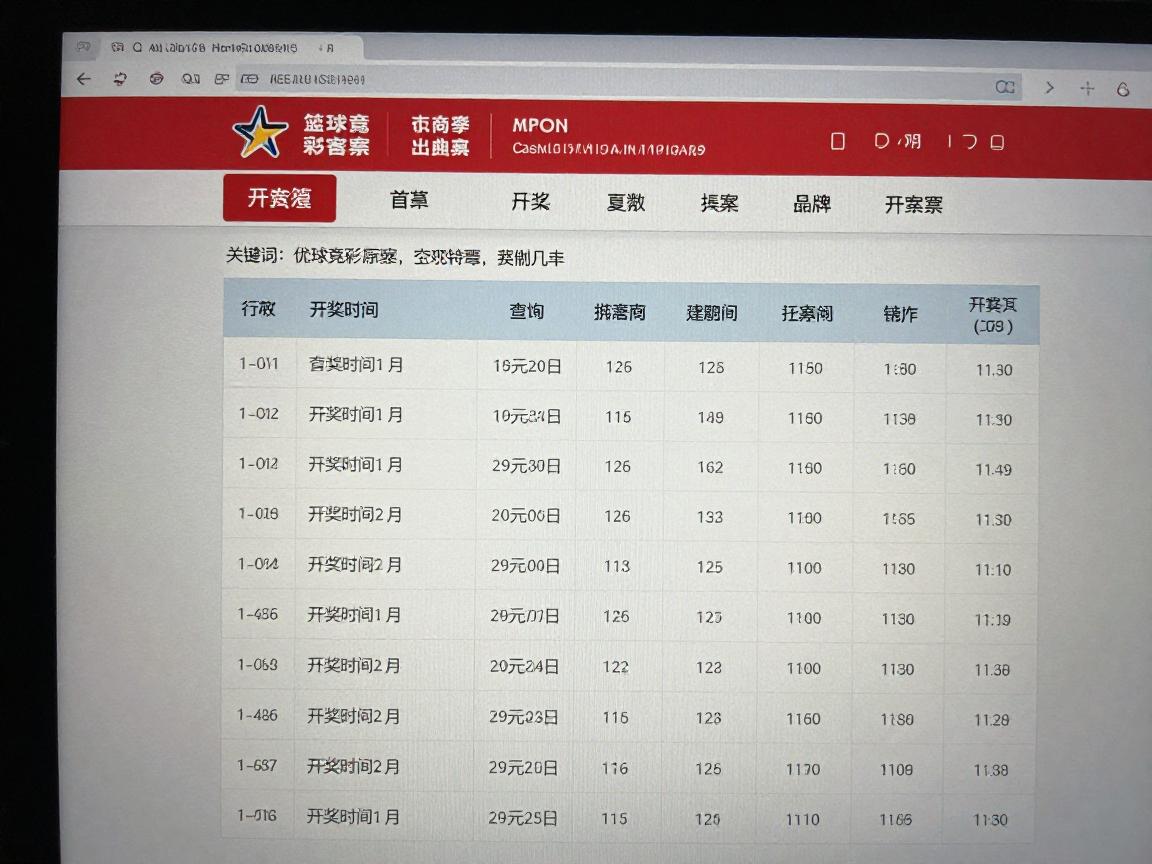Click the reload icon in browser toolbar
This screenshot has width=1152, height=864.
click(x=120, y=79)
